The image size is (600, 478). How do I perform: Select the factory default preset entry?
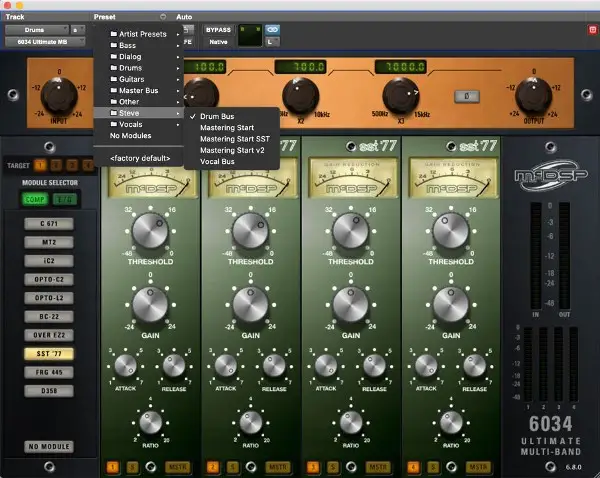[x=140, y=158]
